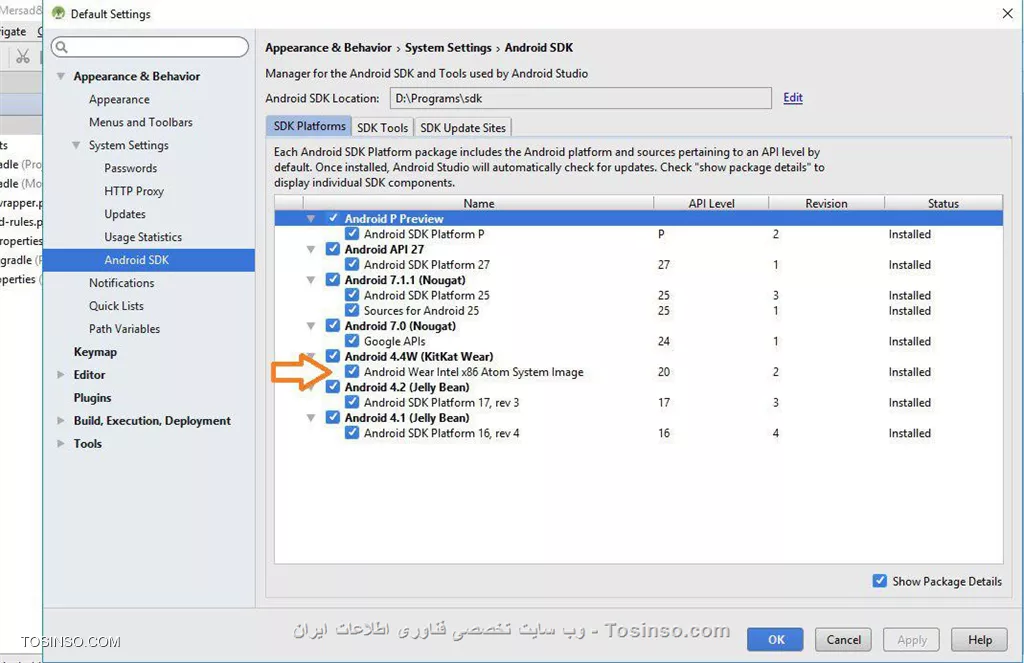
Task: Uncheck Android Wear Intel x86 Atom System Image
Action: pyautogui.click(x=352, y=372)
